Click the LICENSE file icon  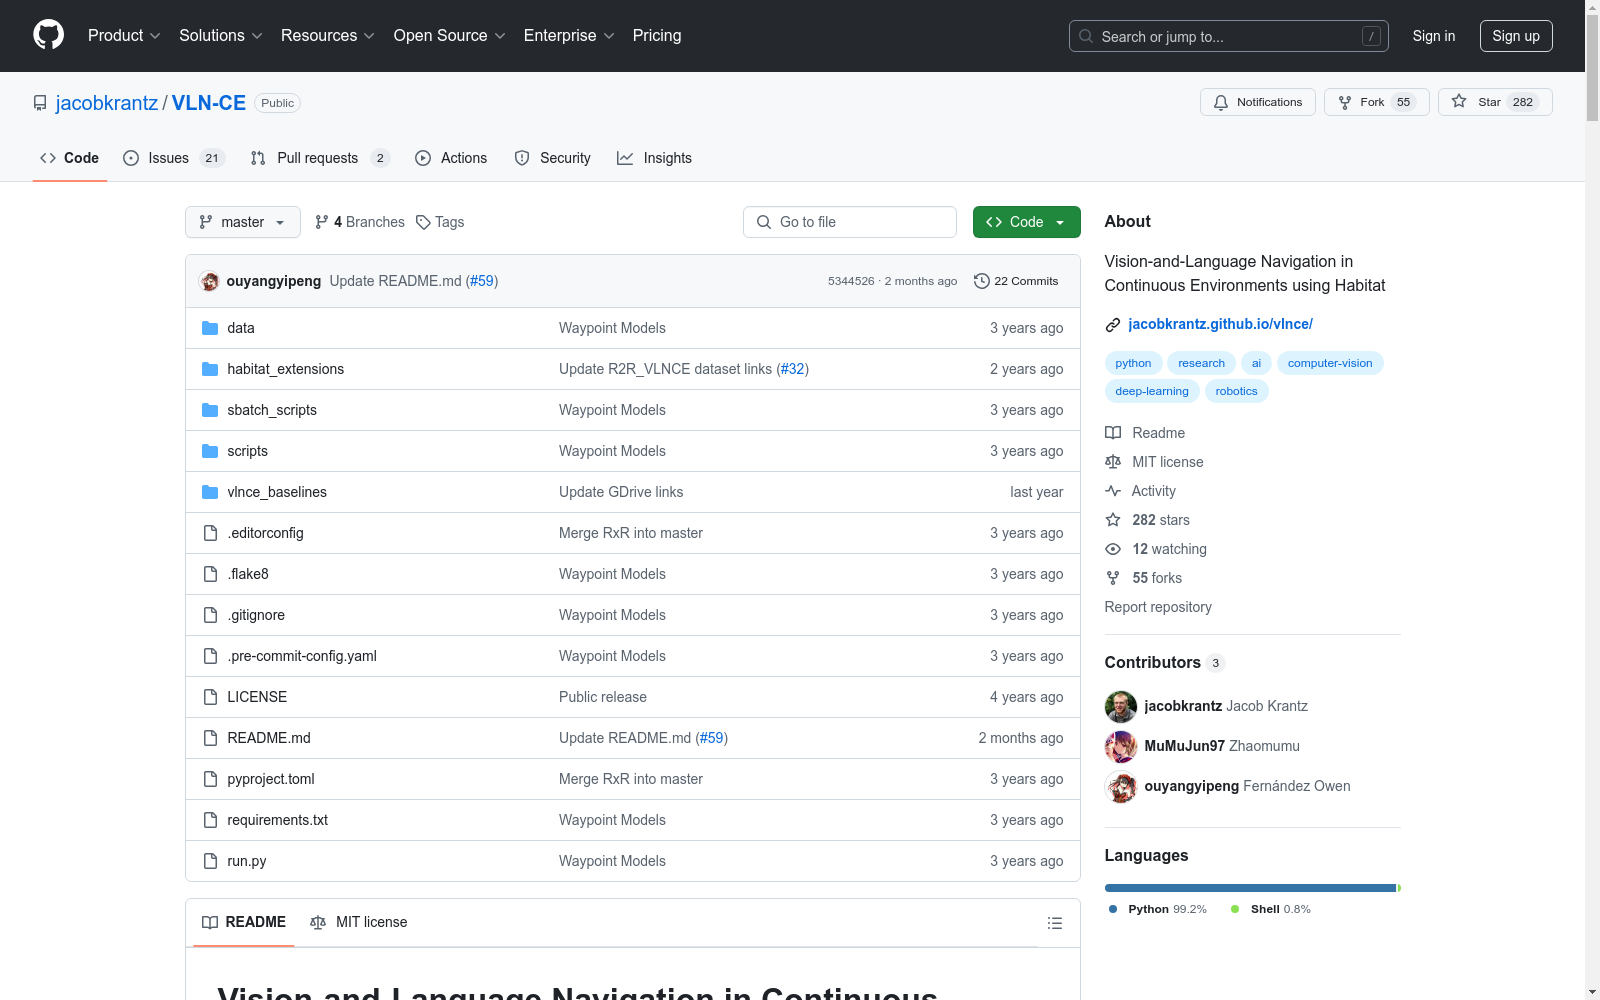[210, 697]
